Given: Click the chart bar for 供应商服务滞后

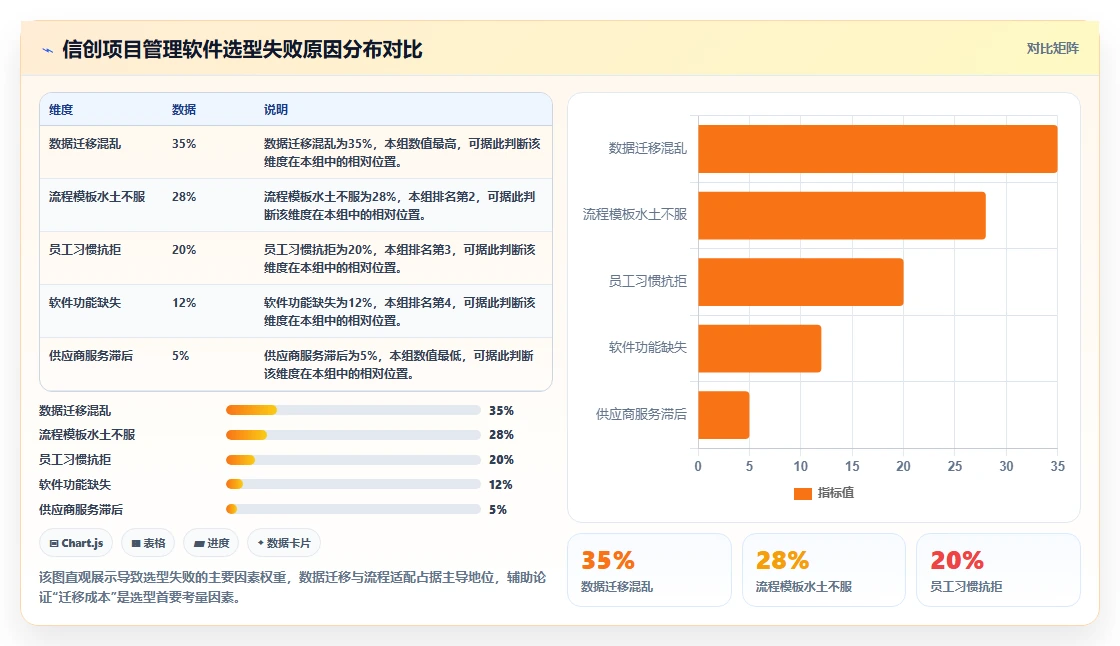Looking at the screenshot, I should tap(724, 414).
